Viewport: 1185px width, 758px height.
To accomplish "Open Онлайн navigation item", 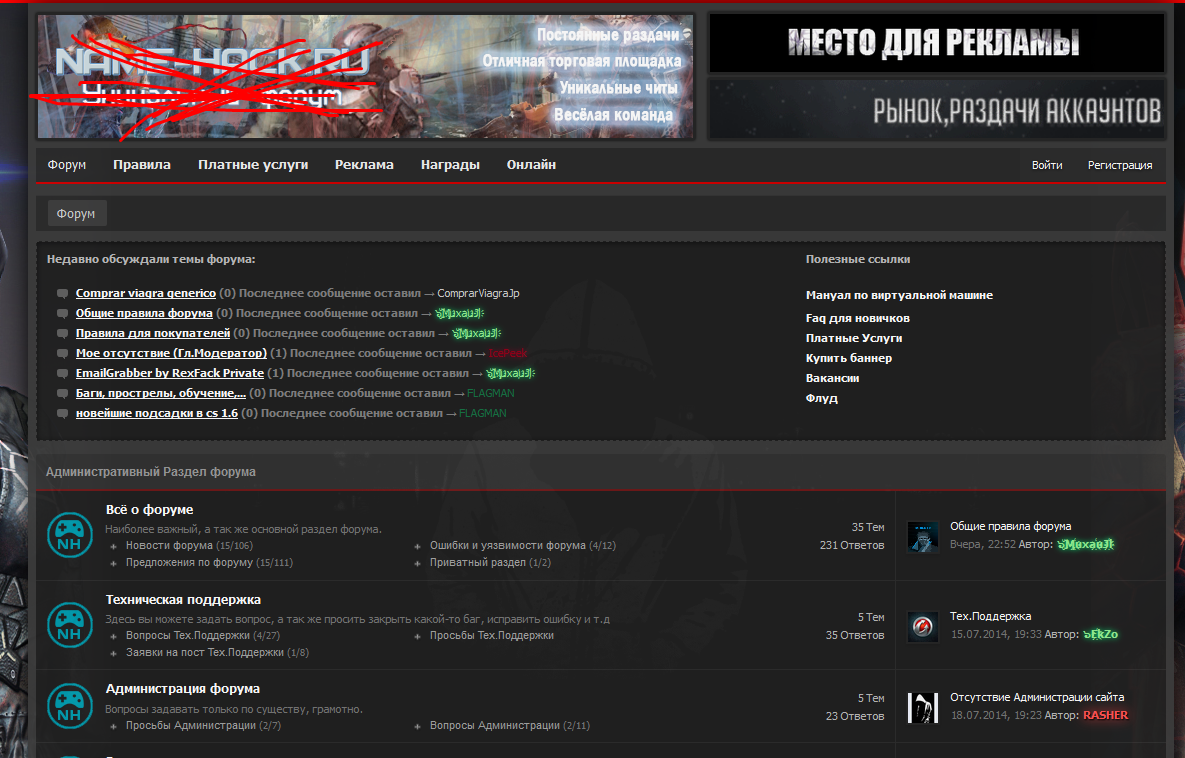I will 531,165.
